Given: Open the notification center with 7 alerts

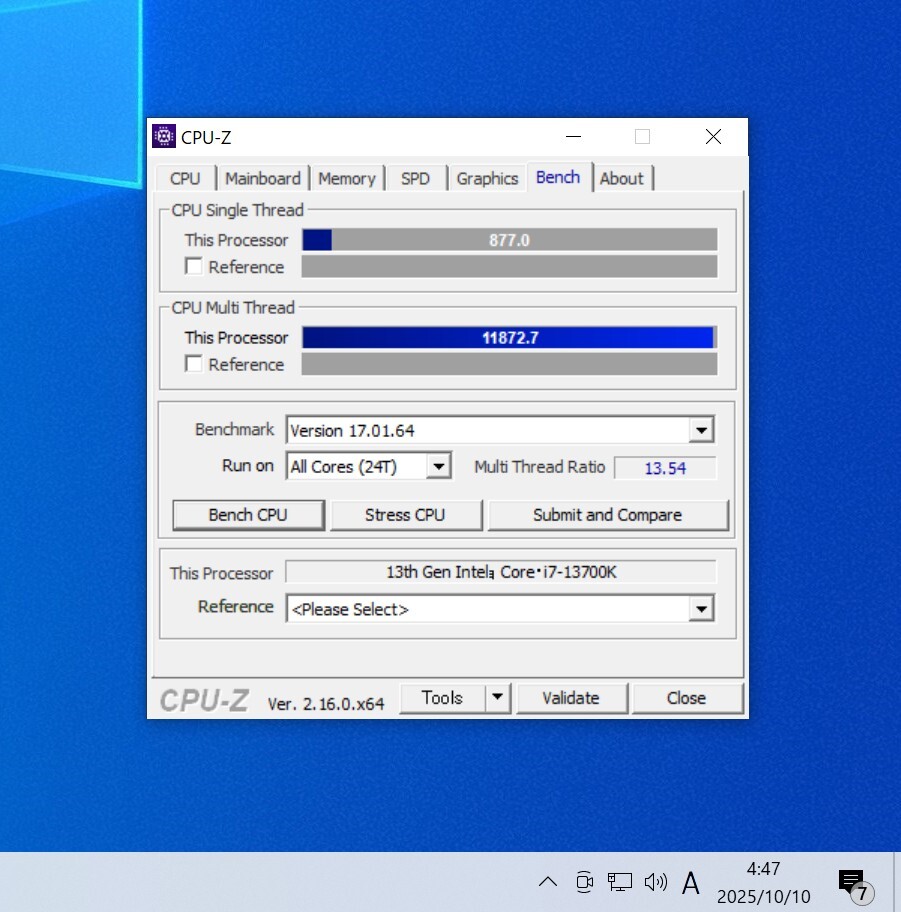Looking at the screenshot, I should (853, 883).
